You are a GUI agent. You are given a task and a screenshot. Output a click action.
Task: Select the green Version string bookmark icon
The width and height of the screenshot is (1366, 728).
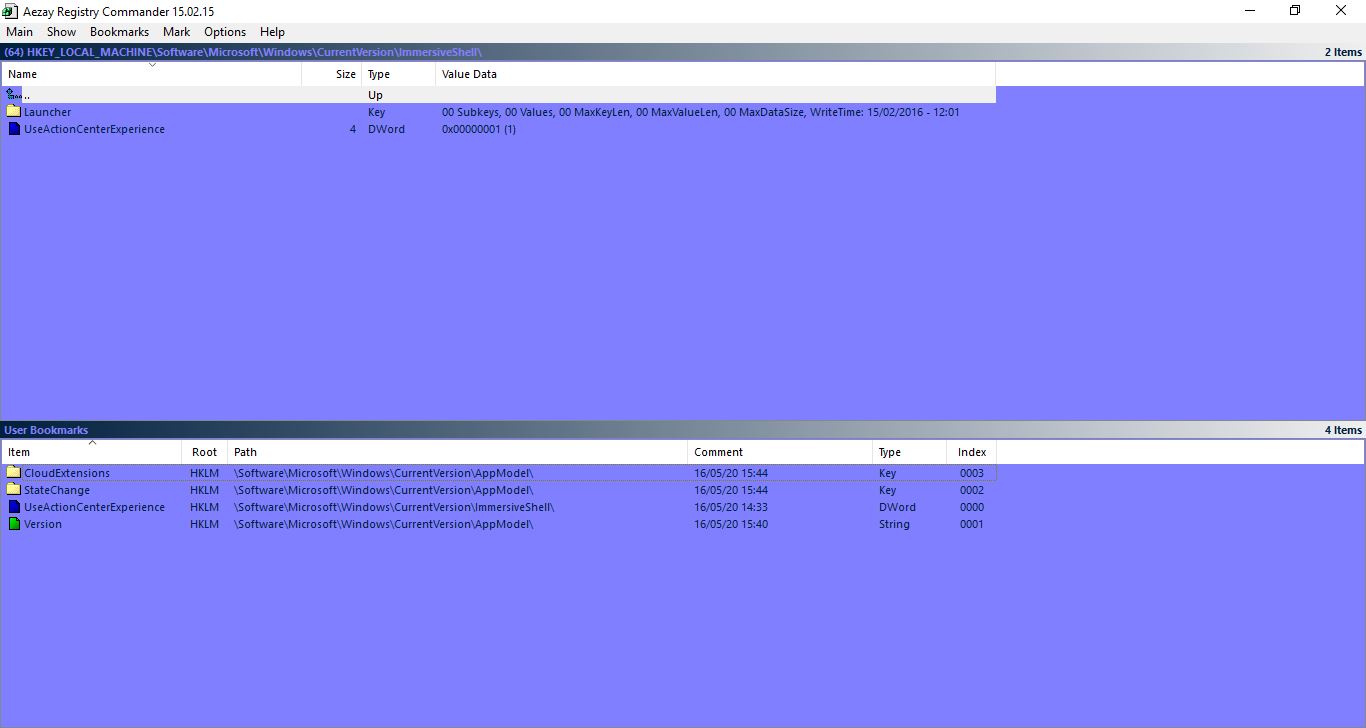(12, 523)
